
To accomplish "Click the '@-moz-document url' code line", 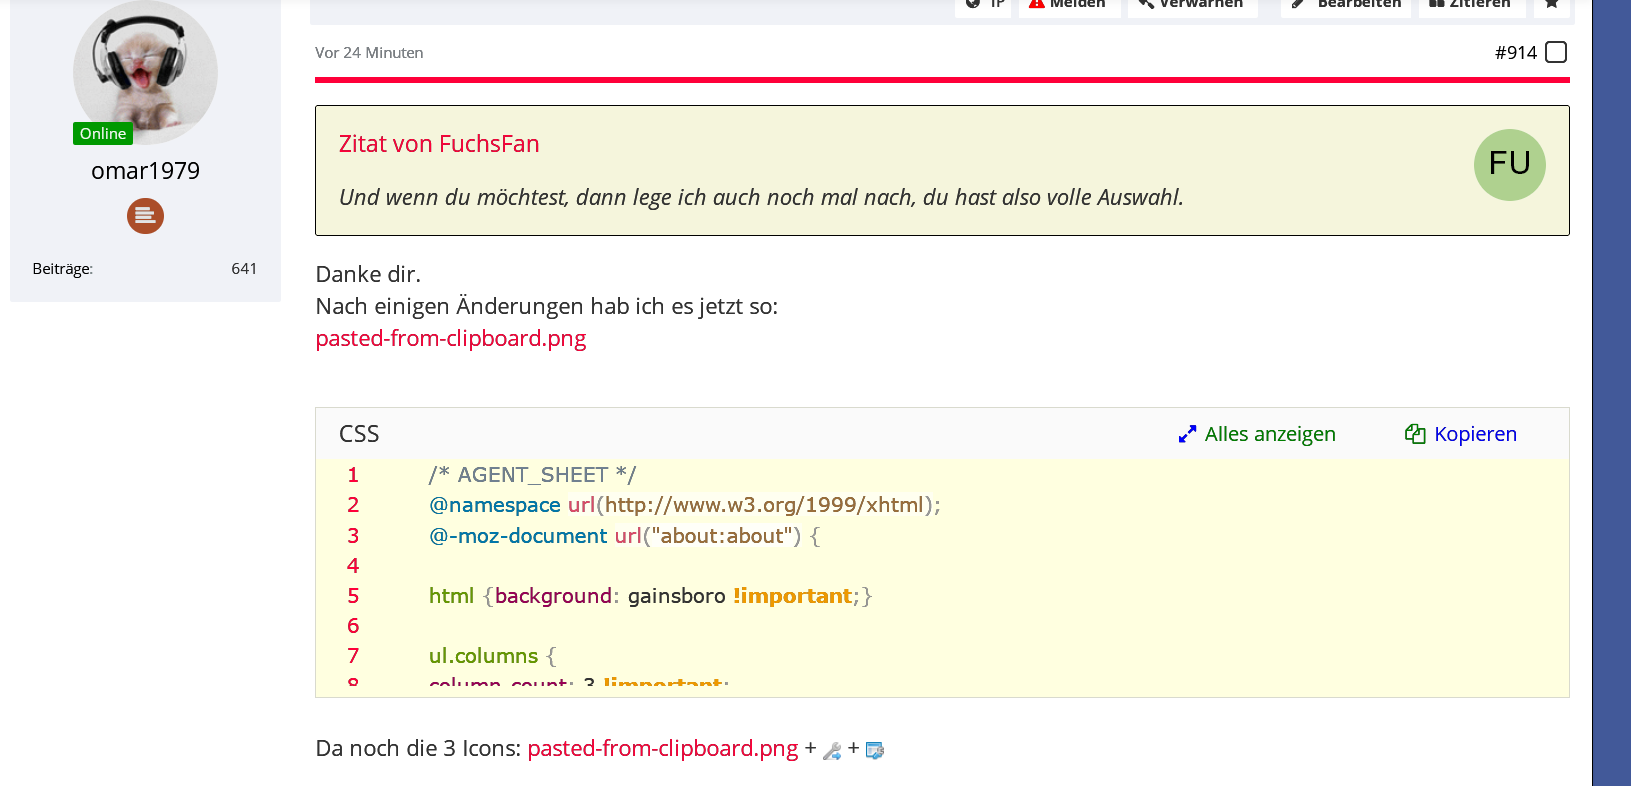I will click(x=625, y=536).
